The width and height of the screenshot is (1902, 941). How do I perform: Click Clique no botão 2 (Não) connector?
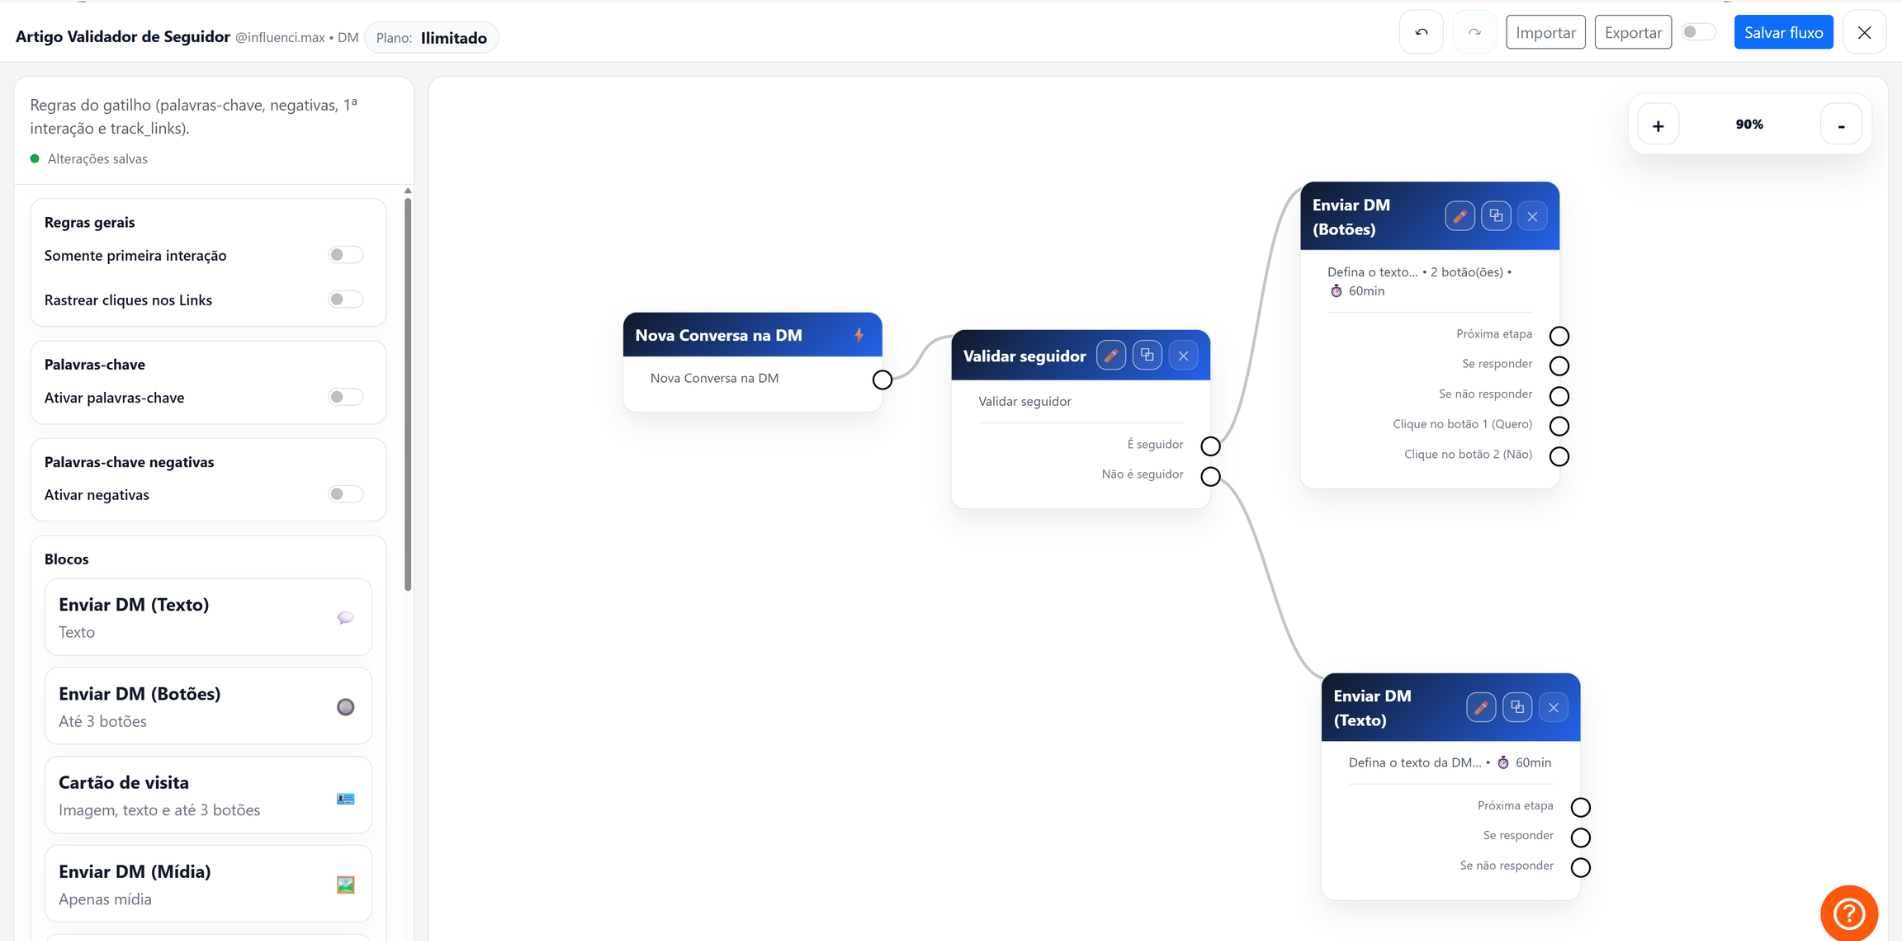point(1559,456)
